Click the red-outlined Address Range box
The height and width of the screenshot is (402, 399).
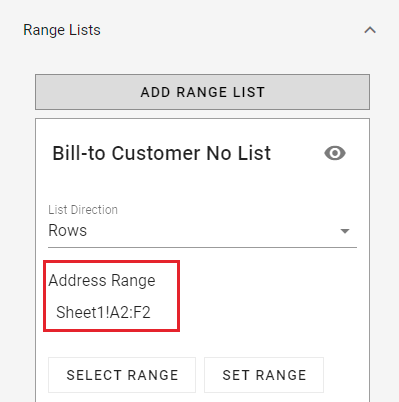[x=112, y=296]
